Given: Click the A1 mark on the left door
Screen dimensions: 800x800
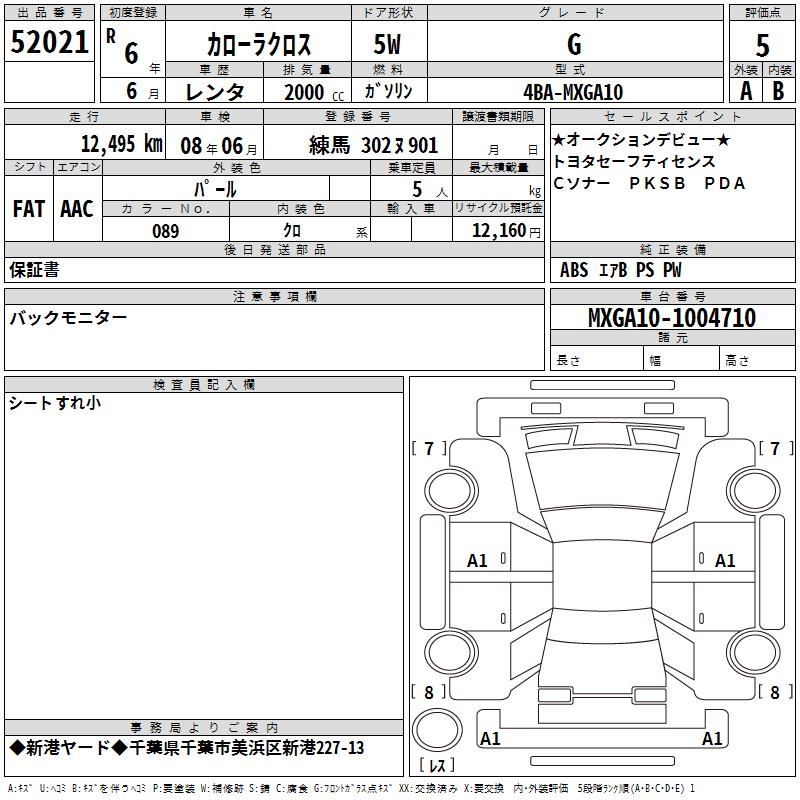Looking at the screenshot, I should tap(478, 561).
